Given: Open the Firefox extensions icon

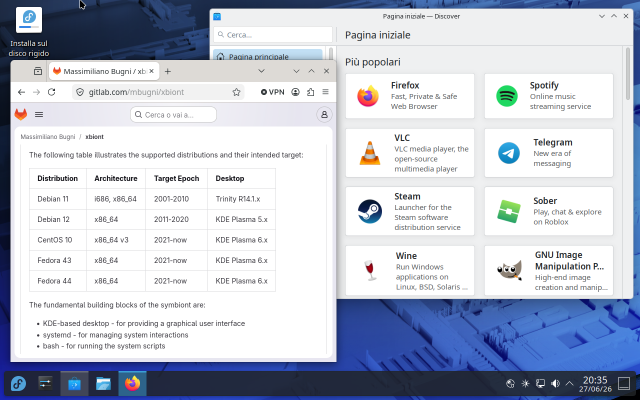Looking at the screenshot, I should 310,92.
